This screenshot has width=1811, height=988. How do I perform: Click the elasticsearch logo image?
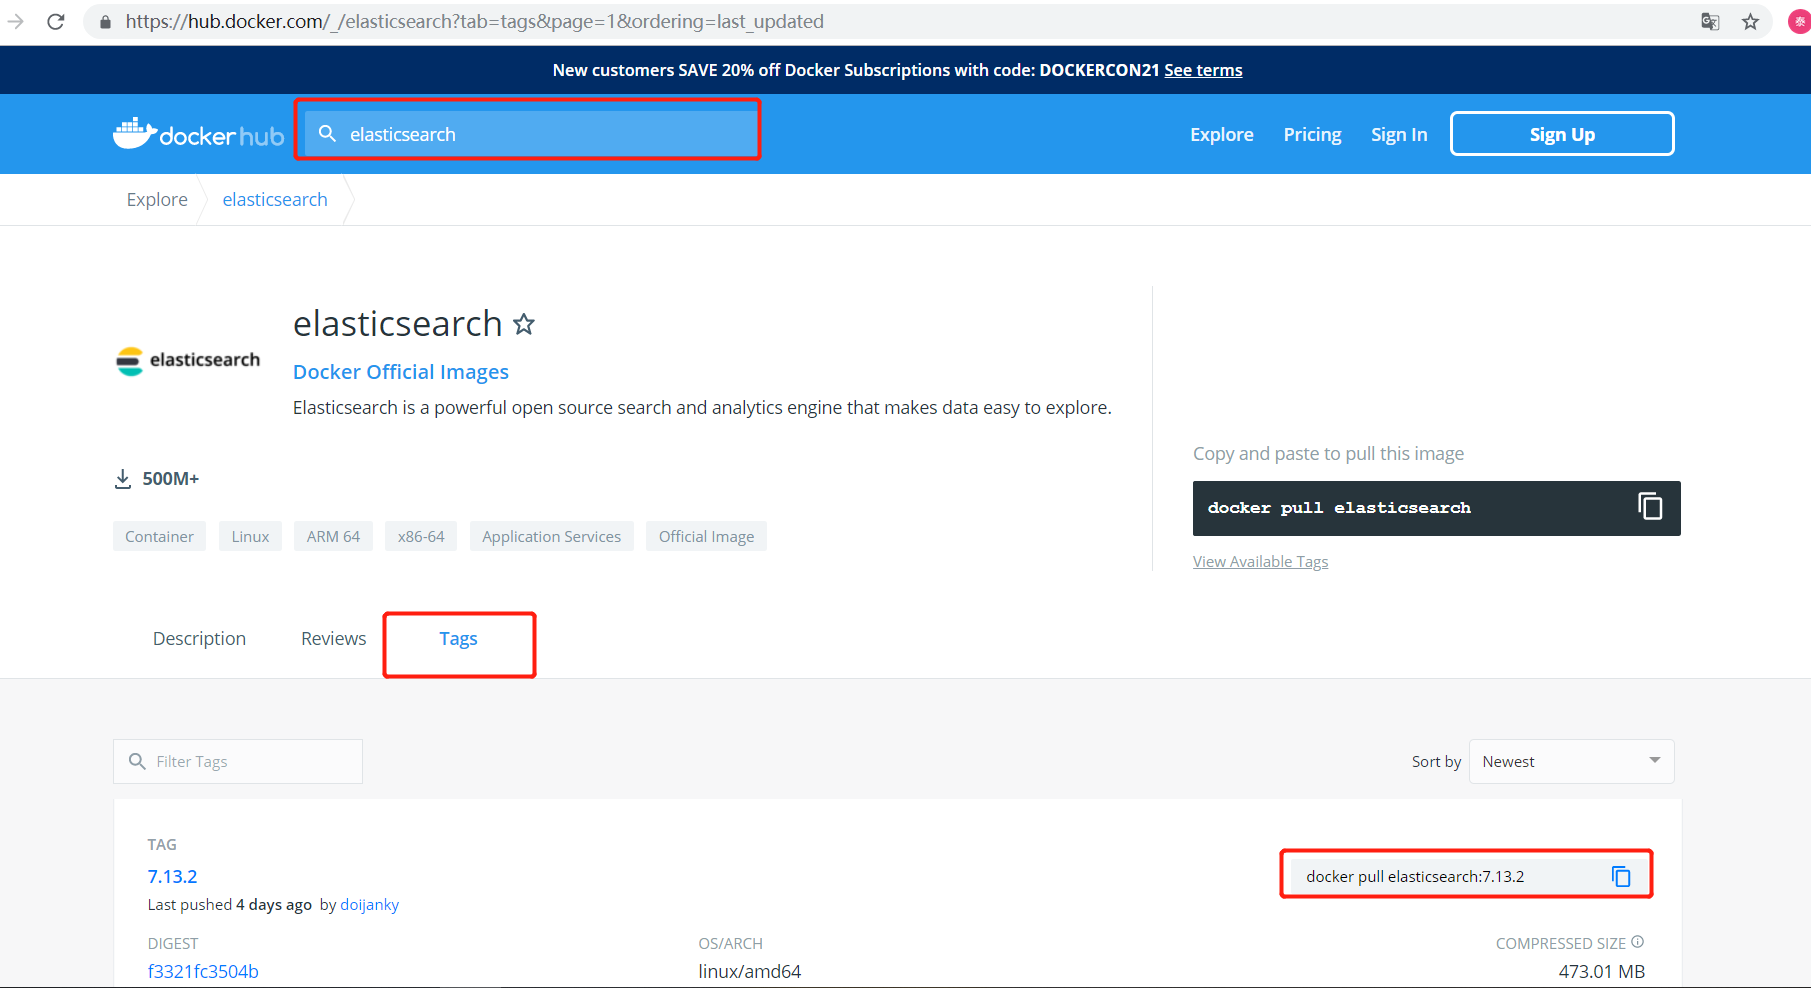click(188, 361)
